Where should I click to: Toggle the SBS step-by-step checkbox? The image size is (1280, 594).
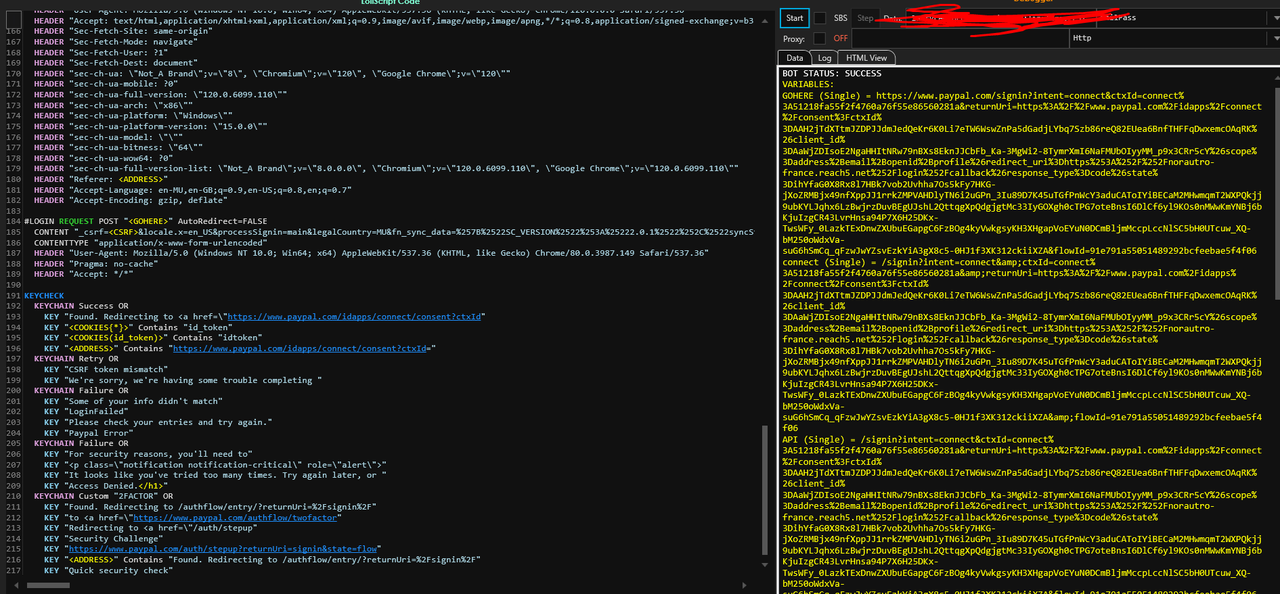click(820, 18)
